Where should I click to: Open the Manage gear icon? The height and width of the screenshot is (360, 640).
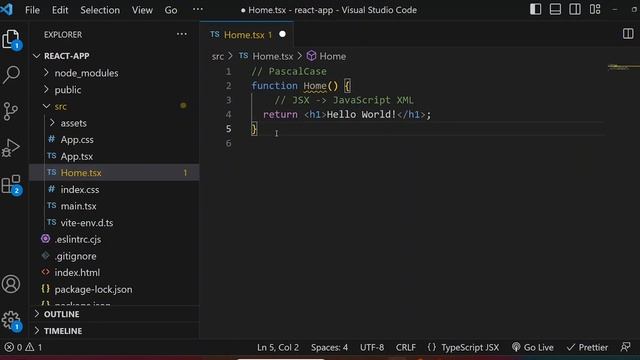[x=11, y=320]
